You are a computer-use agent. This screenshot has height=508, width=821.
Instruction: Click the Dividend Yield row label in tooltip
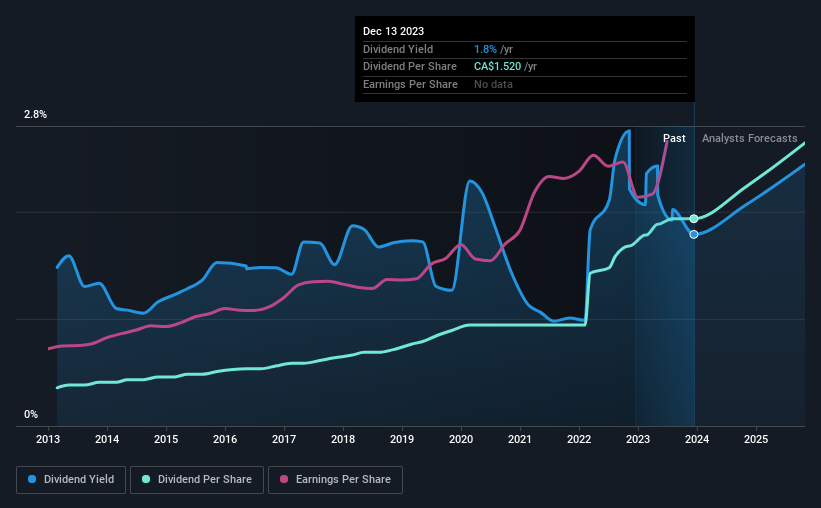398,49
